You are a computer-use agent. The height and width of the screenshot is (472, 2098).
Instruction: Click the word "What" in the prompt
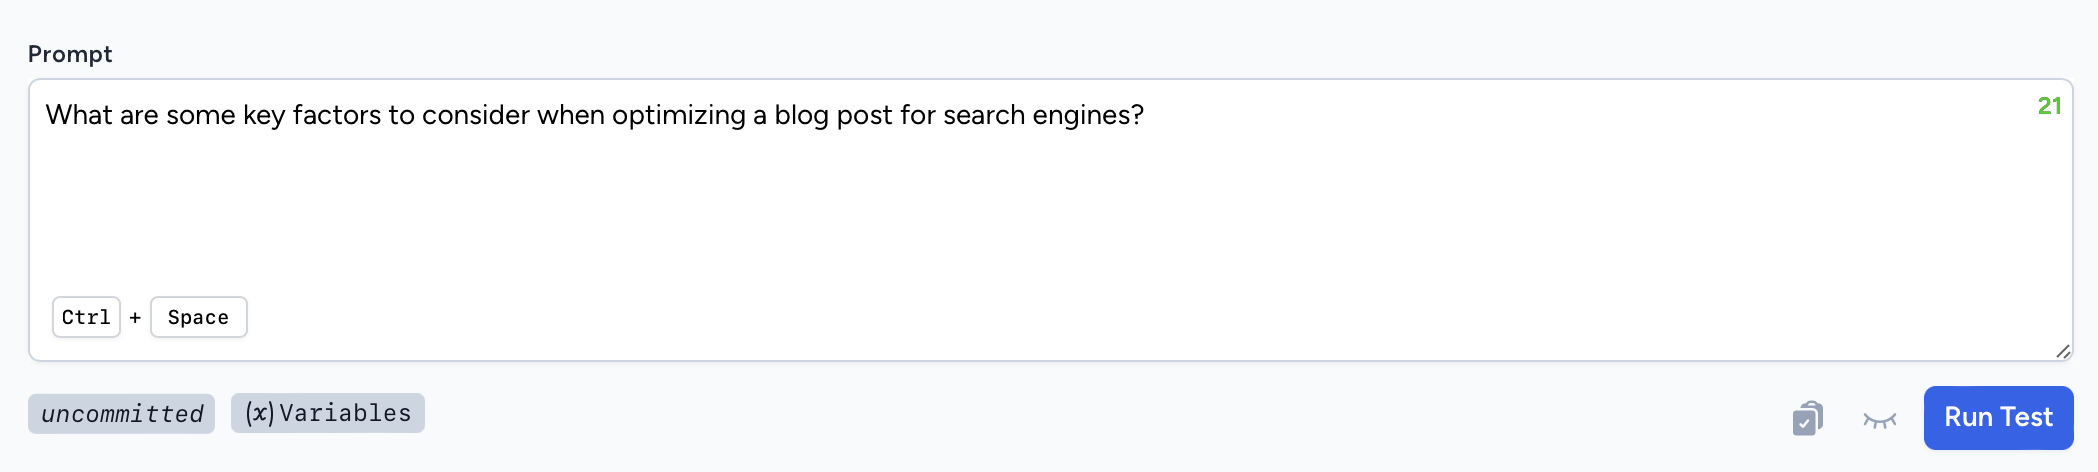tap(79, 115)
